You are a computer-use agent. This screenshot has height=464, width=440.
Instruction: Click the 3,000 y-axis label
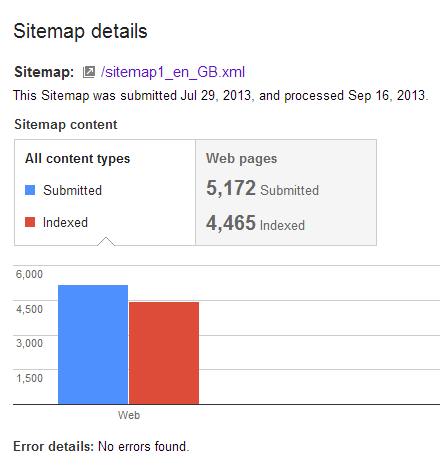[29, 343]
